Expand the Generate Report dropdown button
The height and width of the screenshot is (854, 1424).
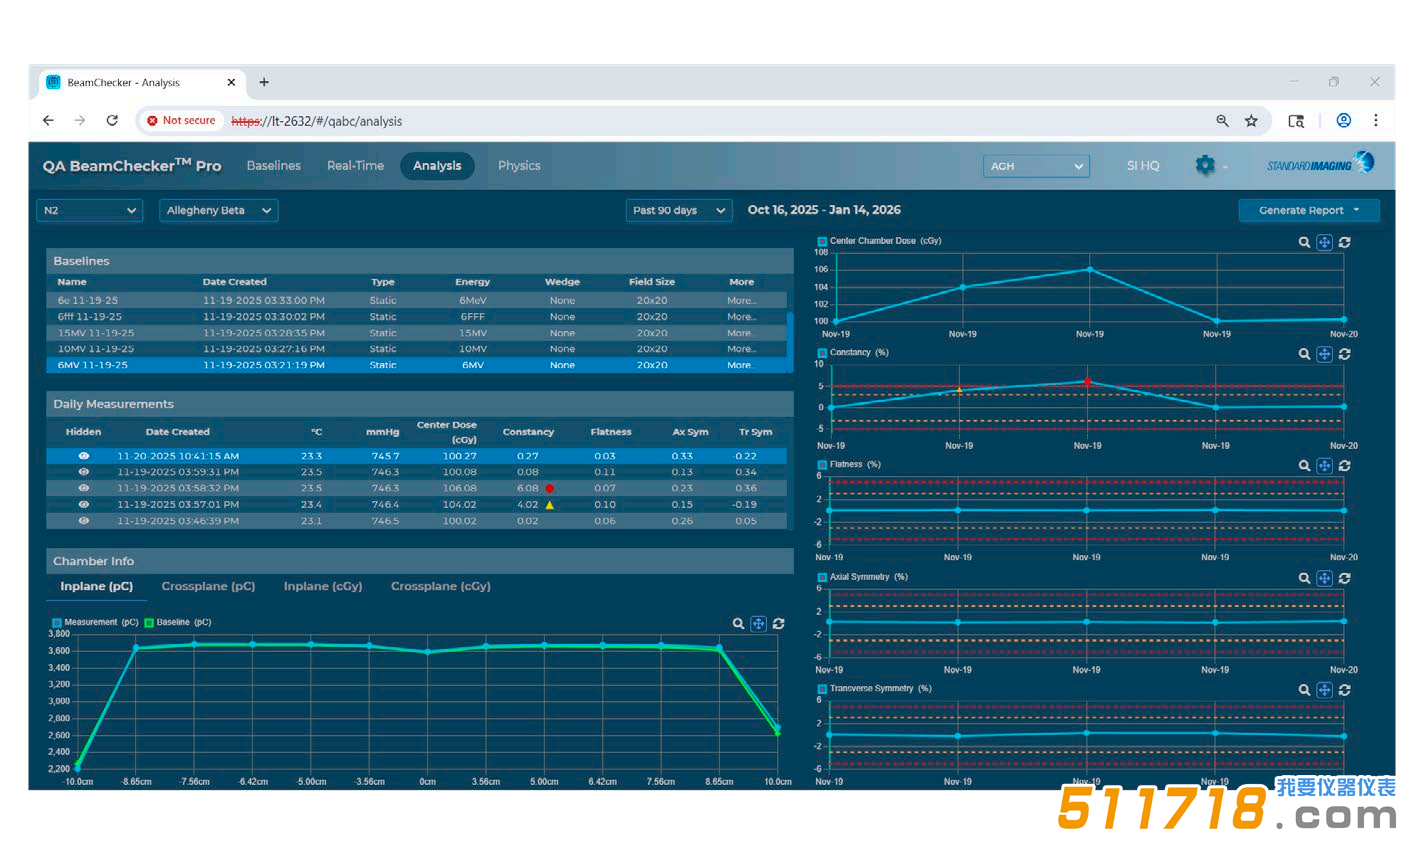[1309, 210]
